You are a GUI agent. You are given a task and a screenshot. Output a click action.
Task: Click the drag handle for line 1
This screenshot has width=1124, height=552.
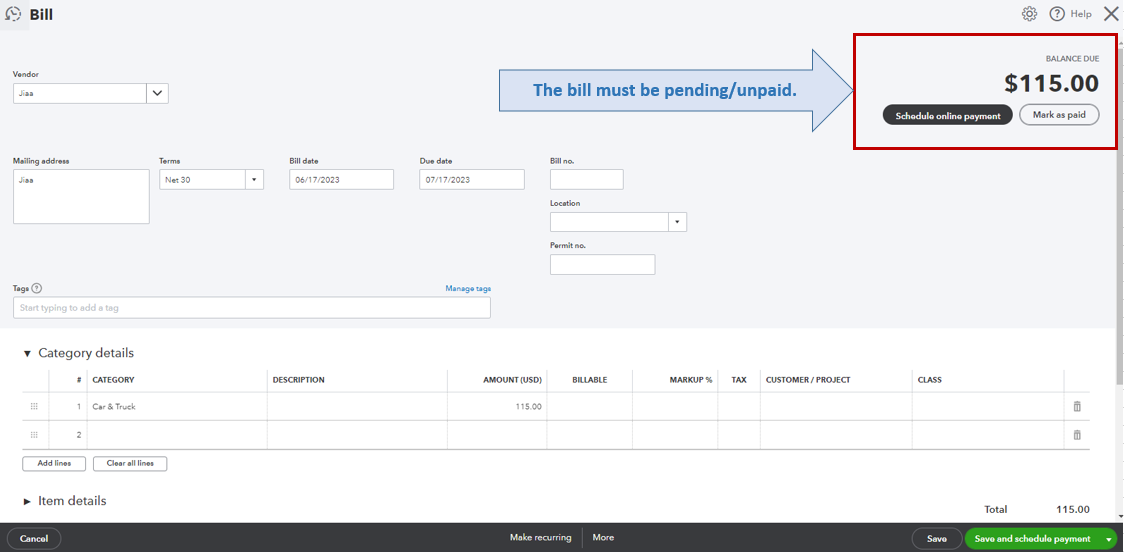click(34, 407)
